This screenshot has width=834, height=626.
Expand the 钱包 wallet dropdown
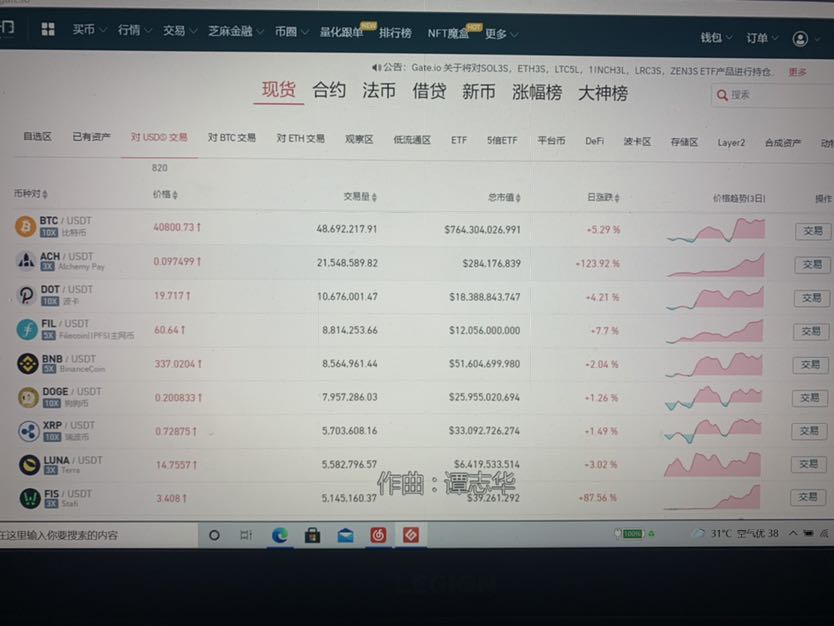pyautogui.click(x=716, y=37)
